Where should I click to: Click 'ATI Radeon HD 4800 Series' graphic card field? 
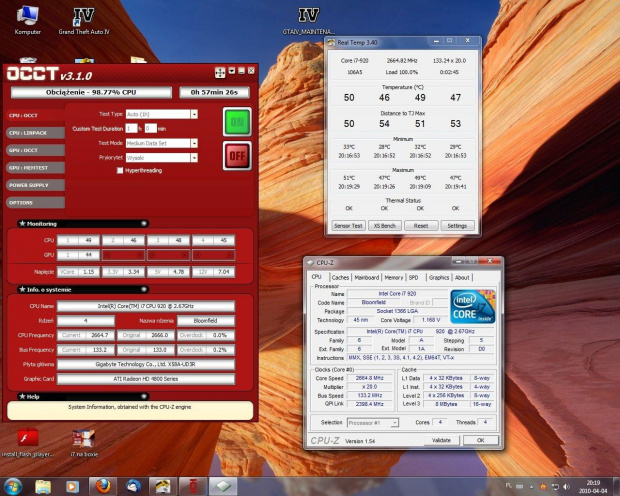146,379
